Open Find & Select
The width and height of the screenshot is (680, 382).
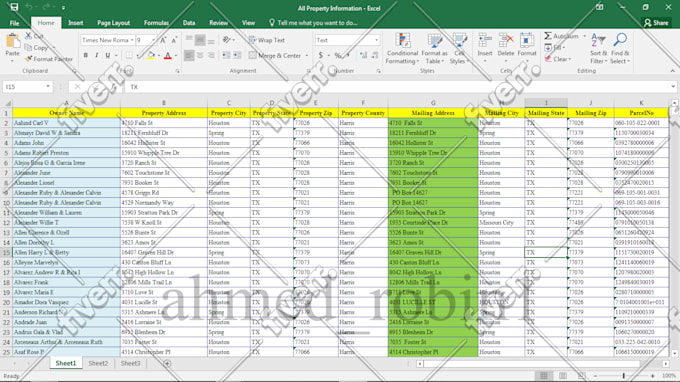pyautogui.click(x=620, y=49)
